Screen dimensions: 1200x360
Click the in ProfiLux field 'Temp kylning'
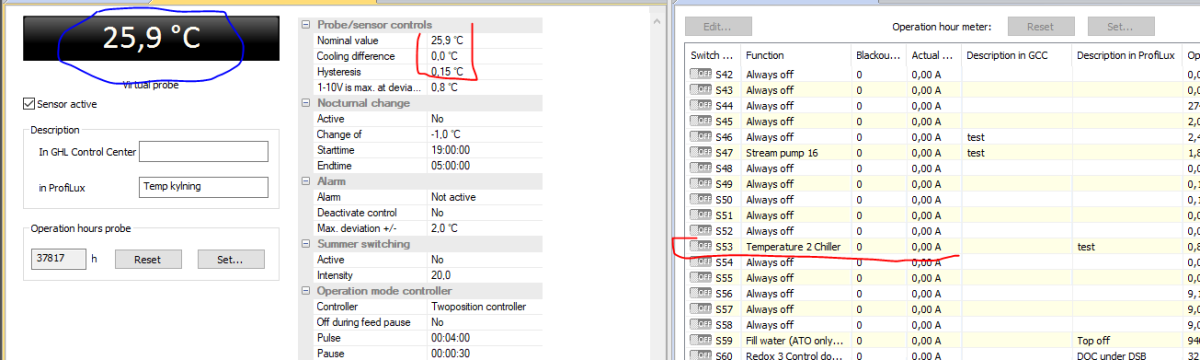pyautogui.click(x=204, y=187)
